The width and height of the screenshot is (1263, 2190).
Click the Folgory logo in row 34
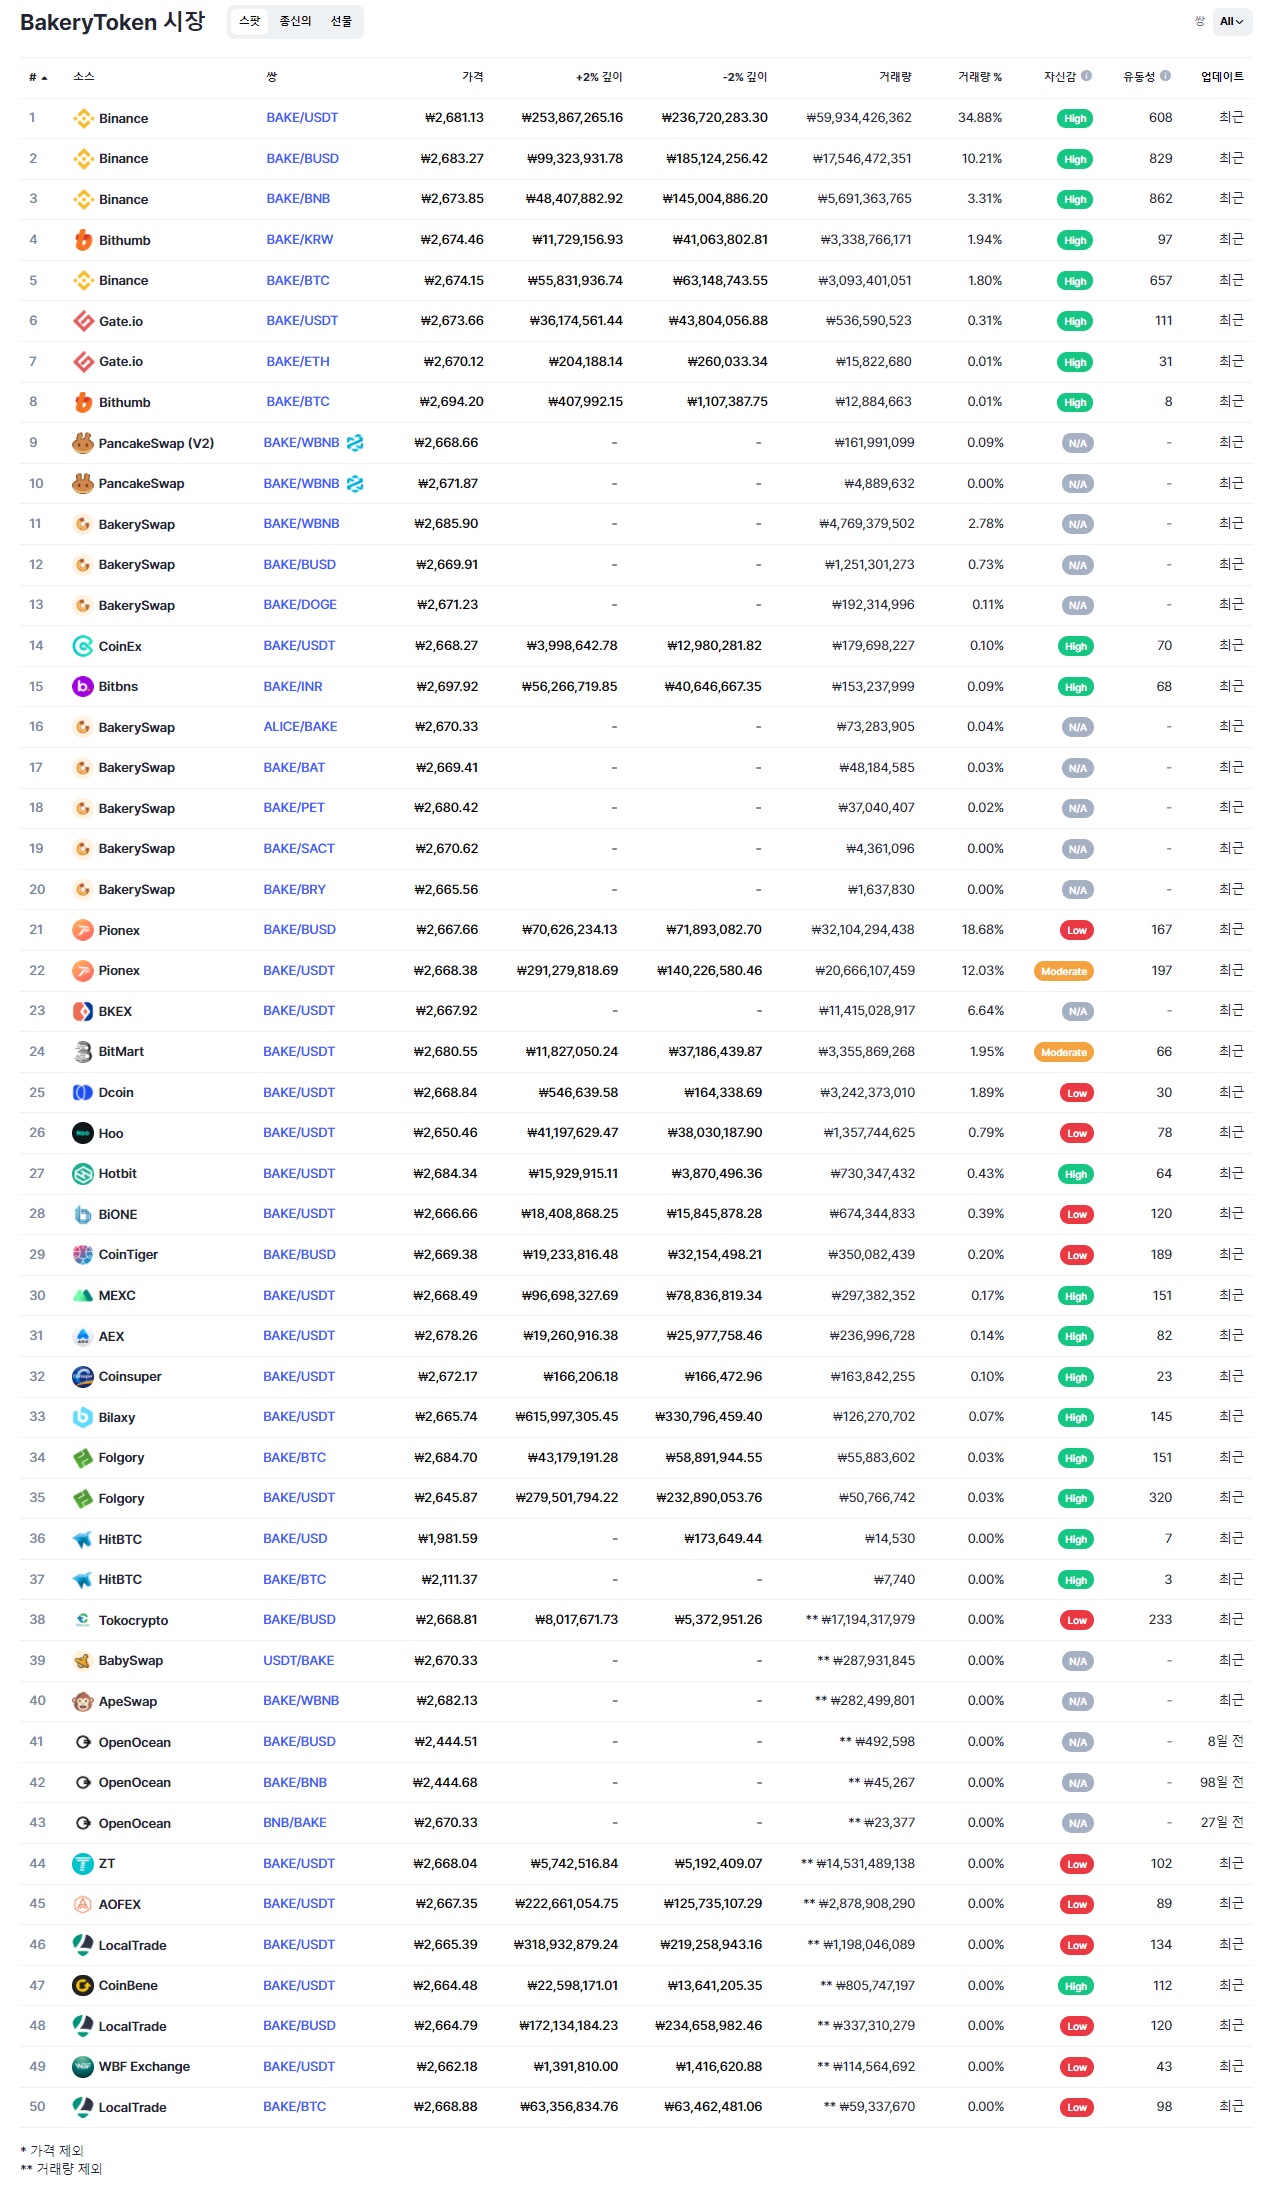coord(83,1458)
